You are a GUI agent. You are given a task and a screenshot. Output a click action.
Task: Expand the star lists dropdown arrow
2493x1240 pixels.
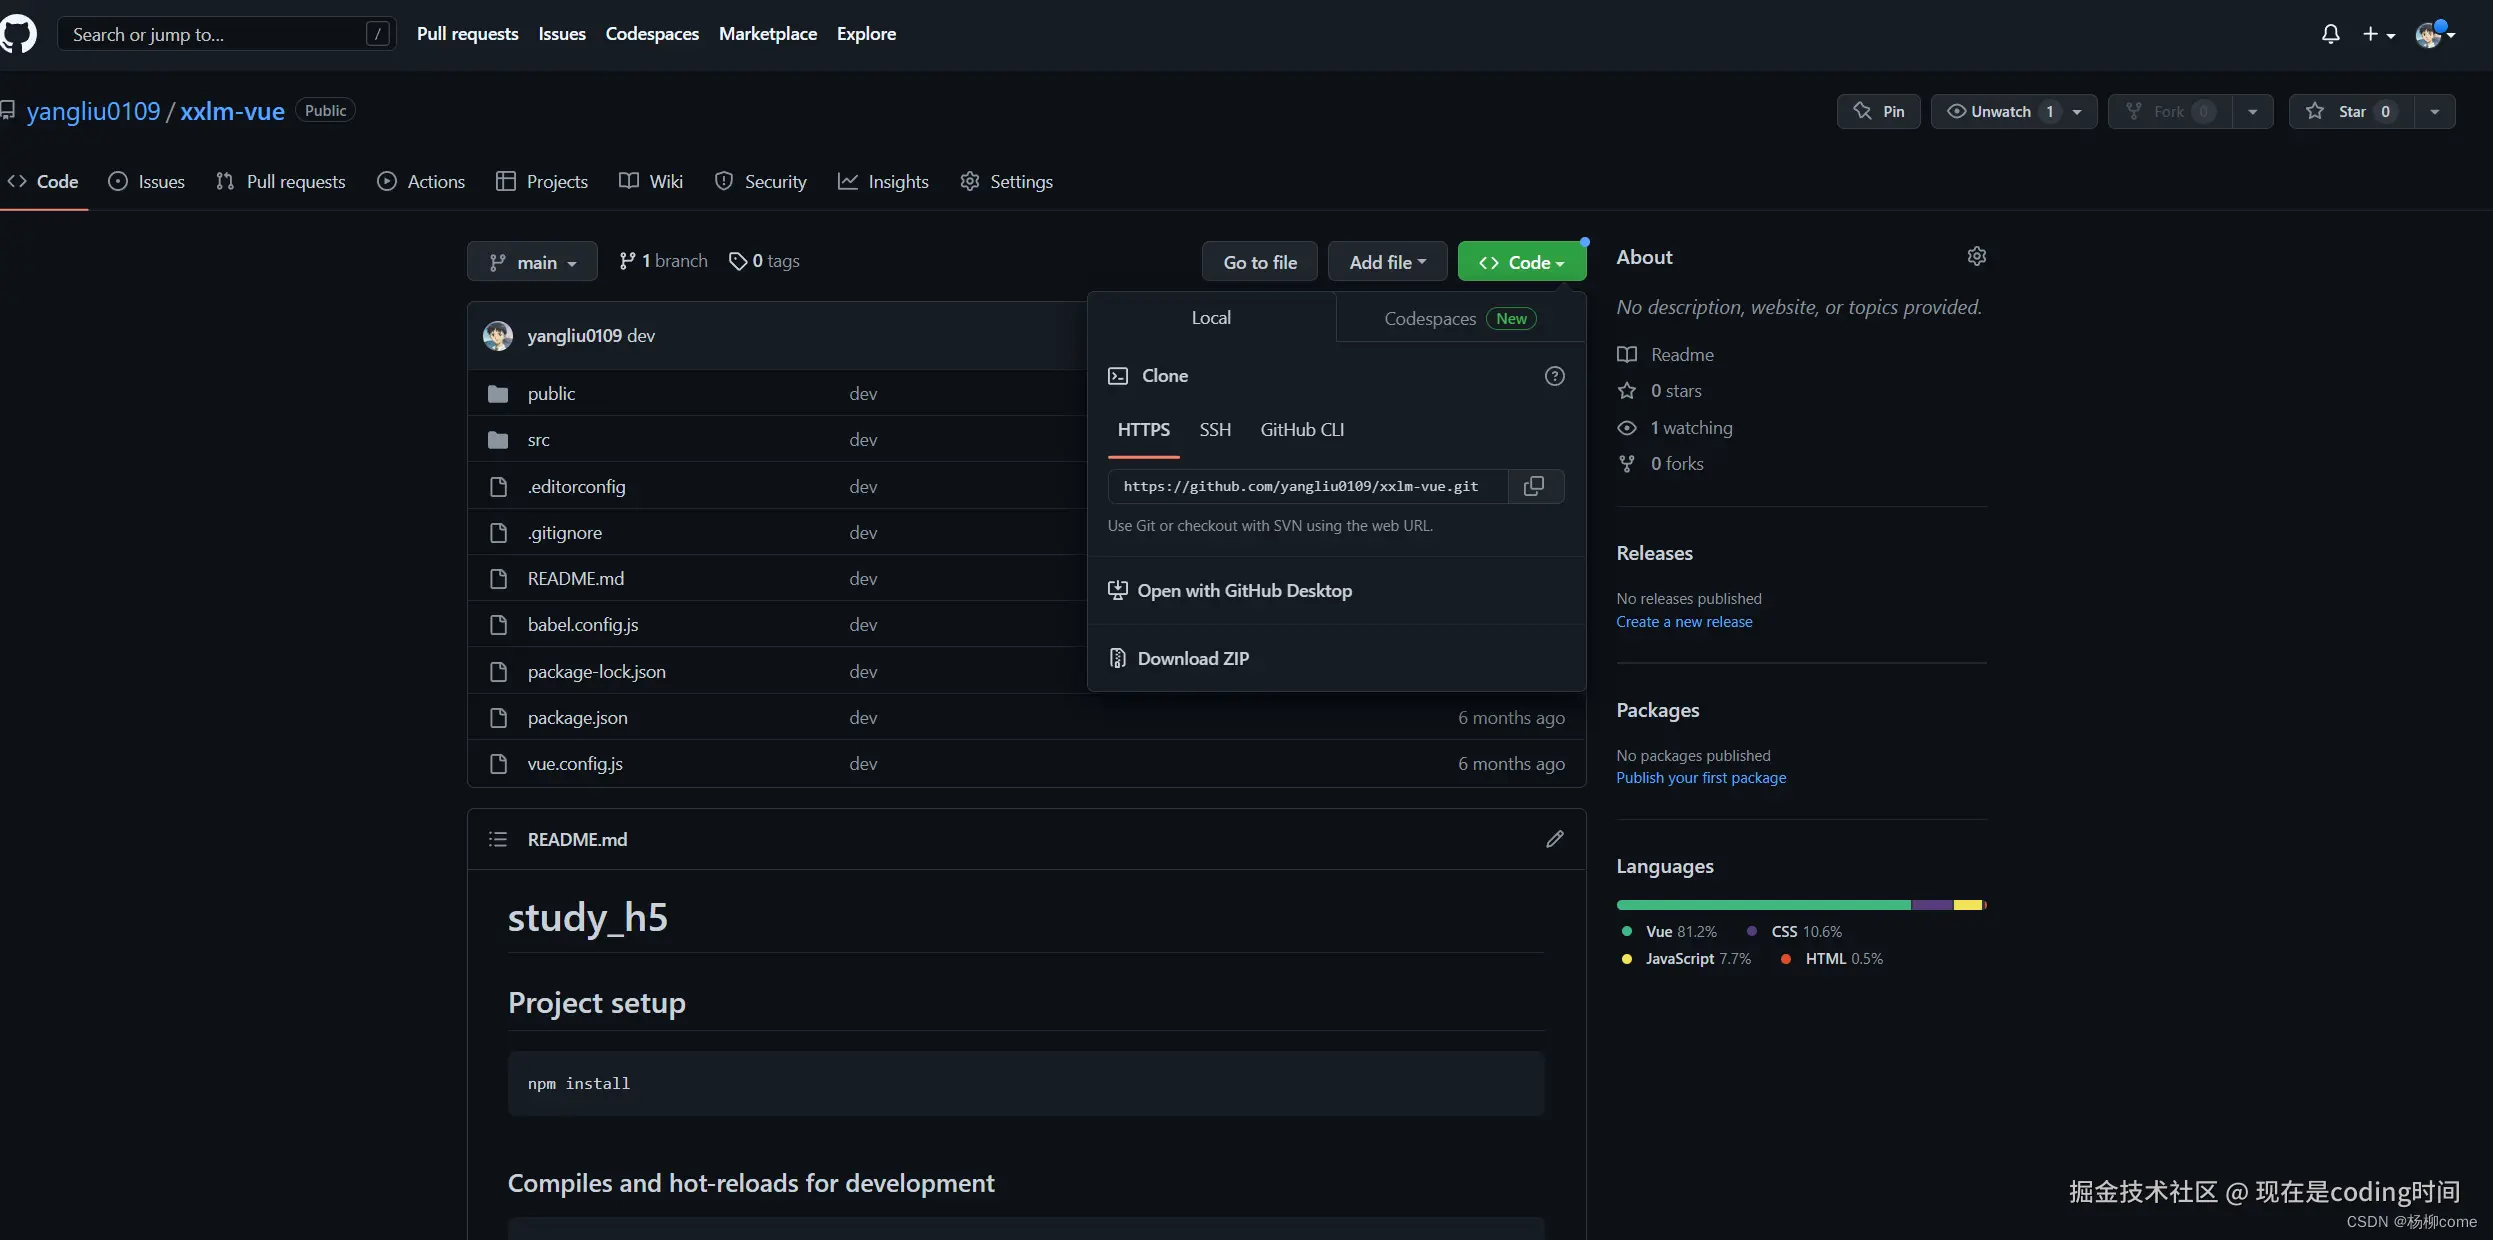pyautogui.click(x=2434, y=111)
